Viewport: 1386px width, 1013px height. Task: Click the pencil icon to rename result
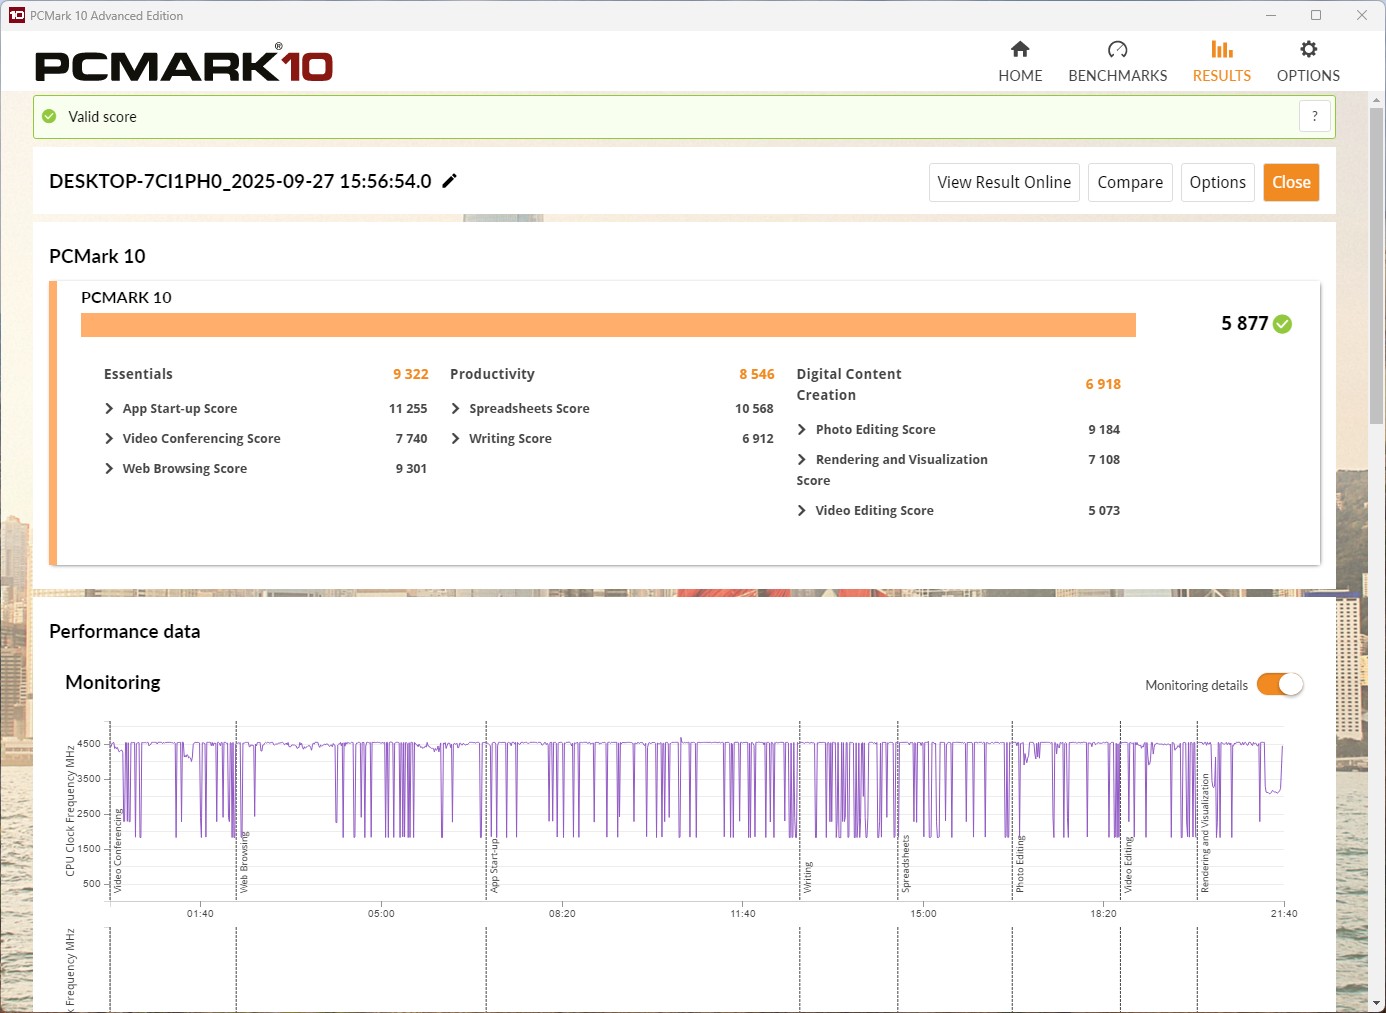click(x=450, y=181)
